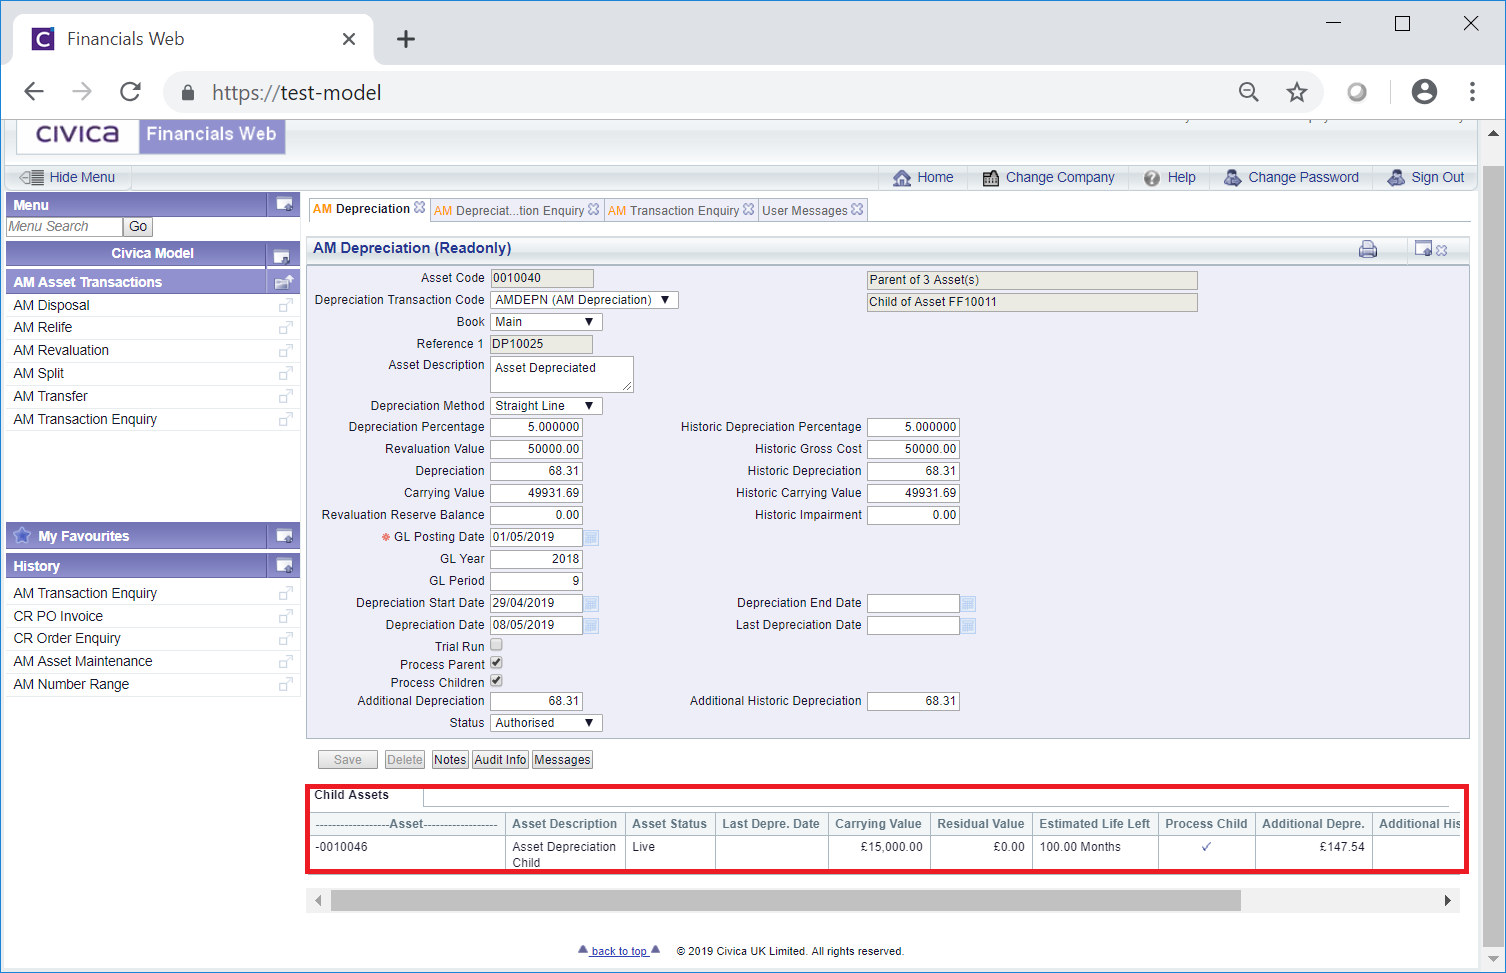Click the Menu Search input field

[64, 227]
